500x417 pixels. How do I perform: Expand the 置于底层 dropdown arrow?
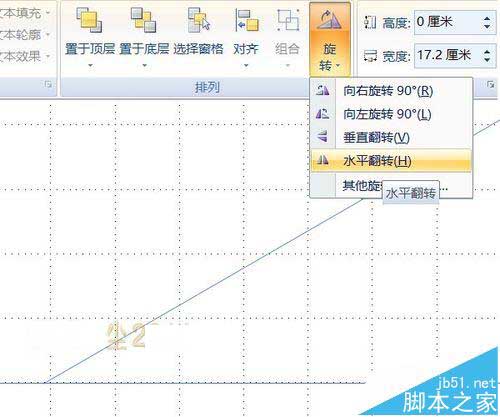click(144, 65)
